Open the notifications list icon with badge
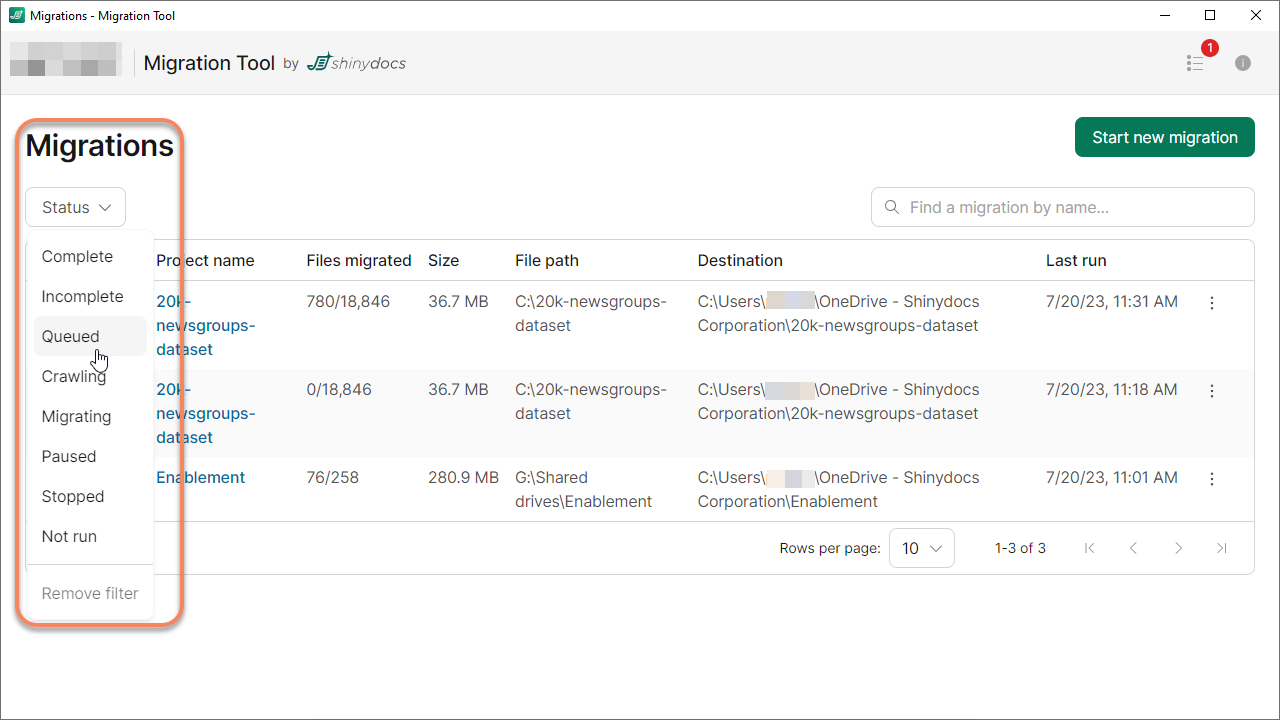This screenshot has height=720, width=1280. click(x=1196, y=63)
